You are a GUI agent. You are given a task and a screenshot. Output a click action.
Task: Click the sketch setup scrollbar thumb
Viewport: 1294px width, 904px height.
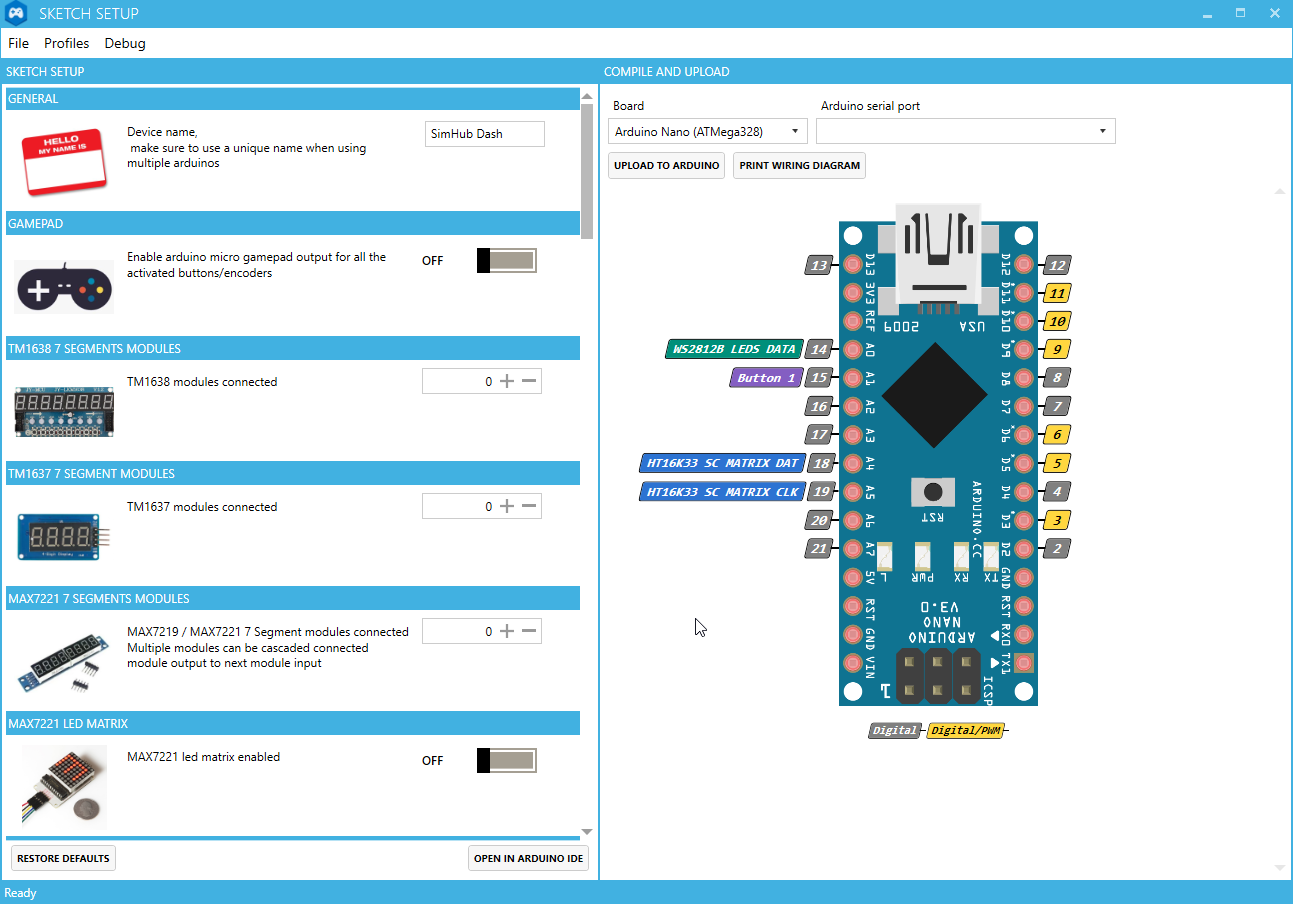click(x=587, y=171)
